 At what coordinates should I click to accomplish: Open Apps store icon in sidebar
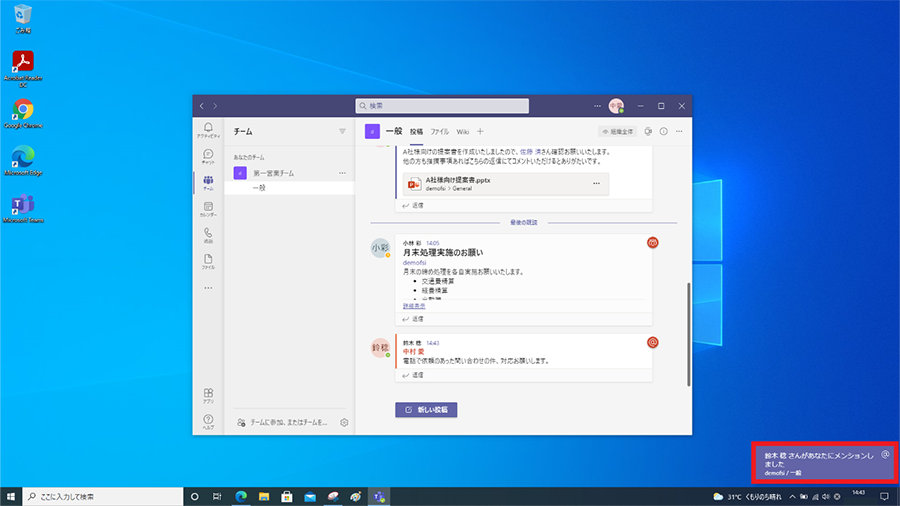(208, 395)
